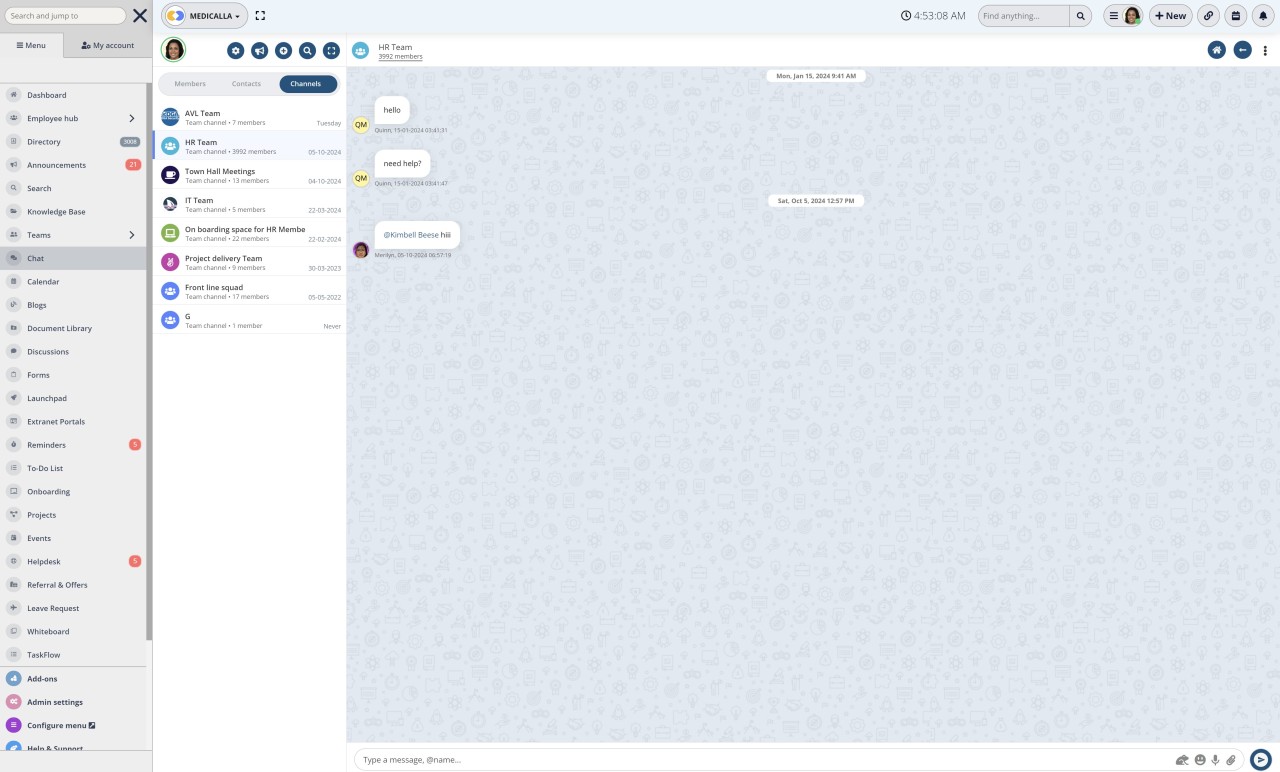Start a new chat using the plus icon
This screenshot has width=1280, height=772.
[284, 50]
